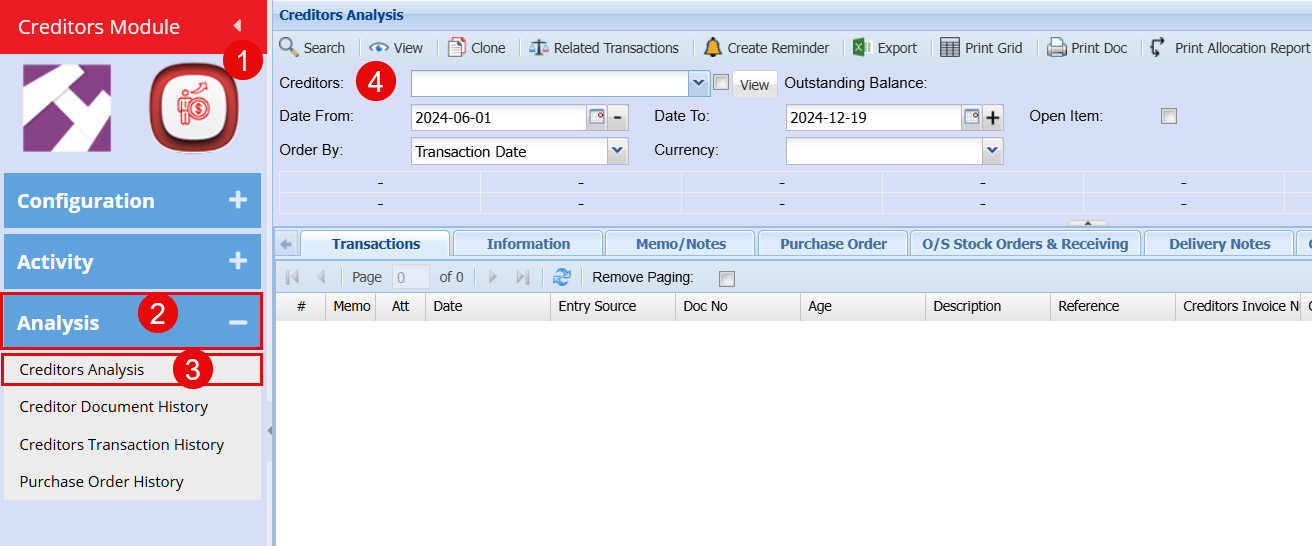Go to first page in grid pager

293,277
